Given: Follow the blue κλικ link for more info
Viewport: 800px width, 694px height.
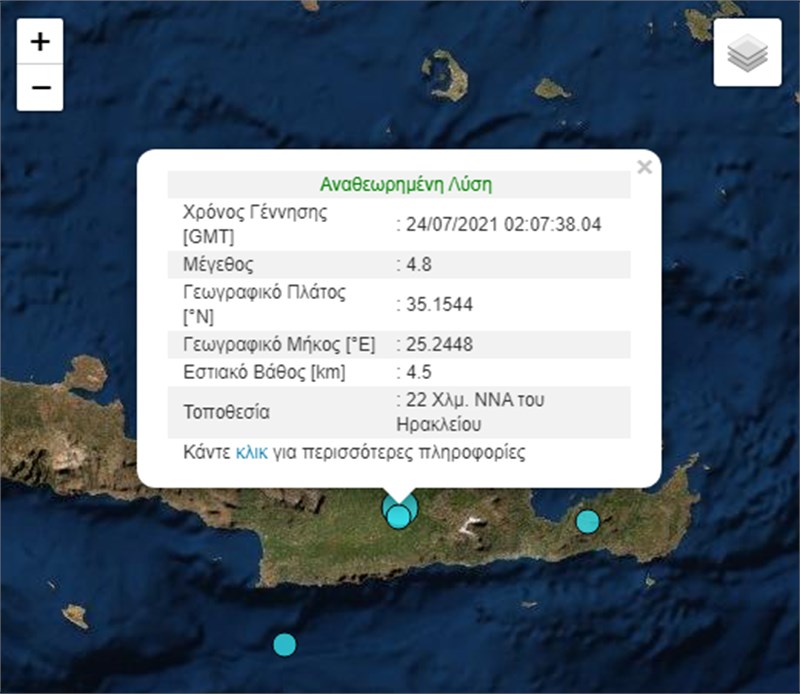Looking at the screenshot, I should point(250,452).
